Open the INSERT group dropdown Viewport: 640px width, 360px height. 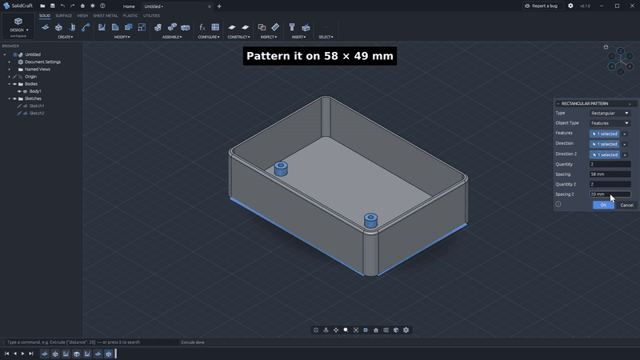pyautogui.click(x=299, y=37)
